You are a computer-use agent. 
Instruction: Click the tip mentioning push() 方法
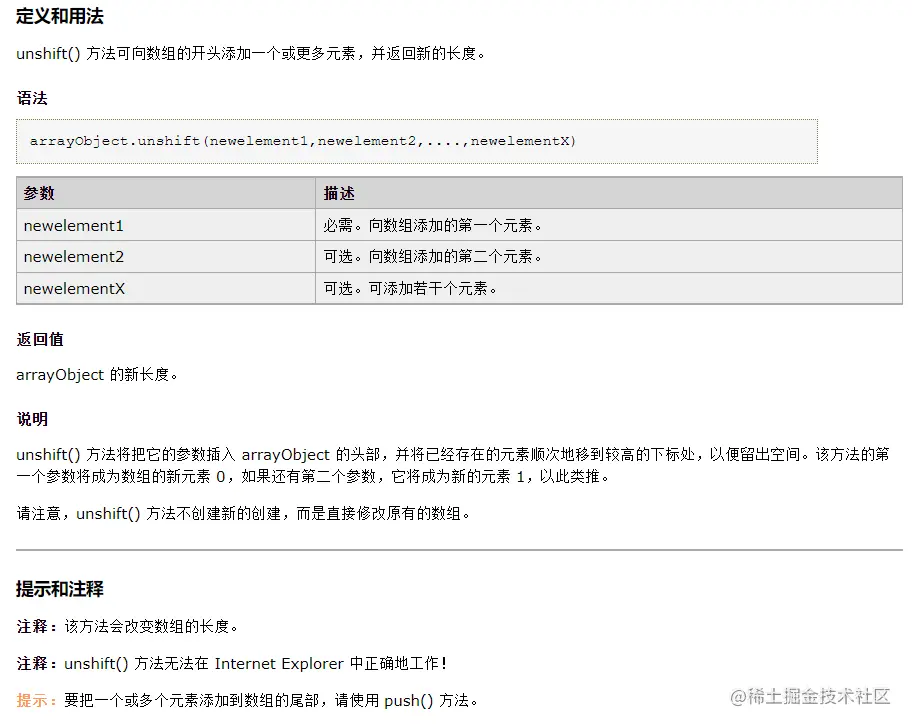(x=247, y=700)
